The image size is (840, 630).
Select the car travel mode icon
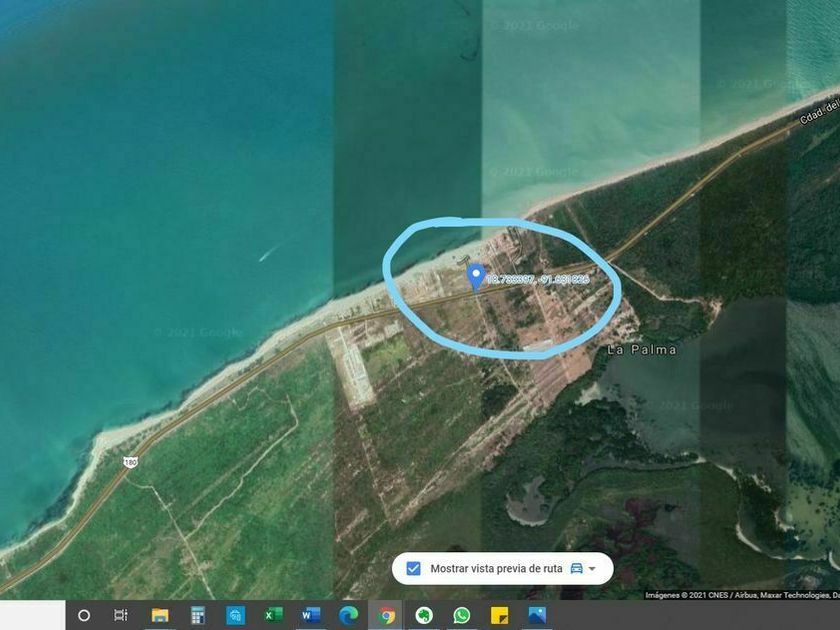(576, 568)
